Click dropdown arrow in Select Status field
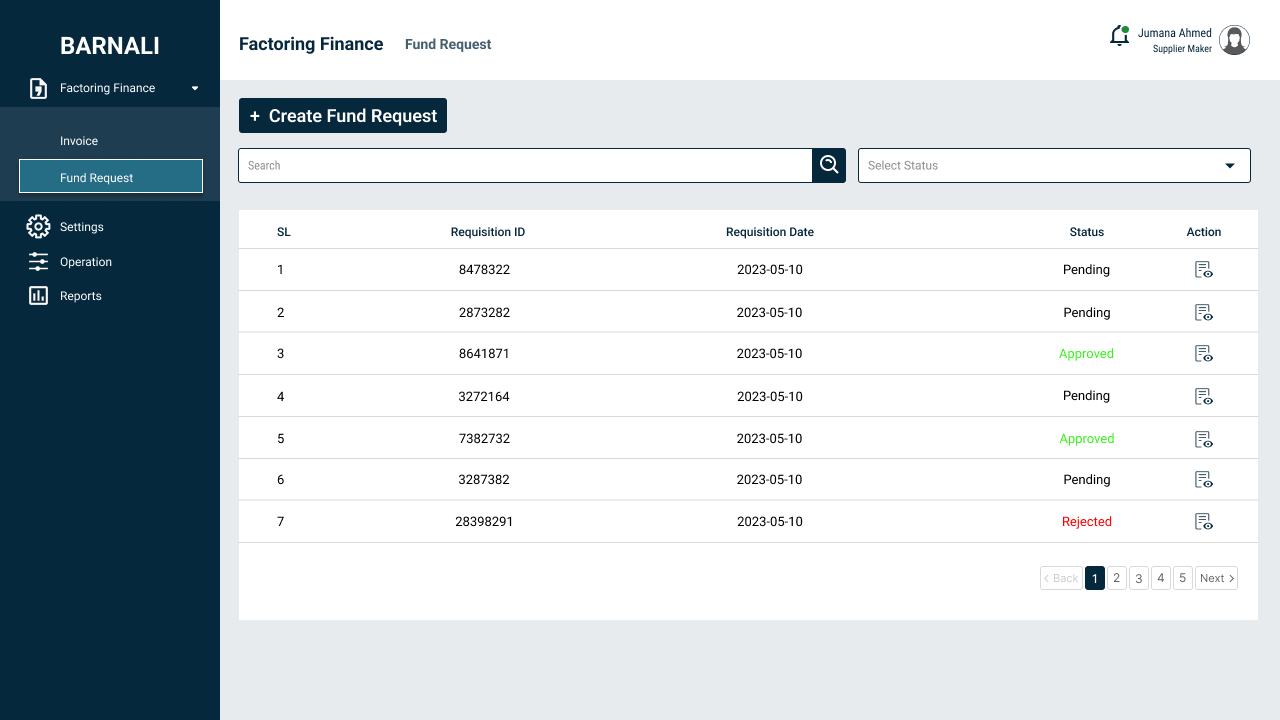Screen dimensions: 1280x720 pyautogui.click(x=1230, y=166)
